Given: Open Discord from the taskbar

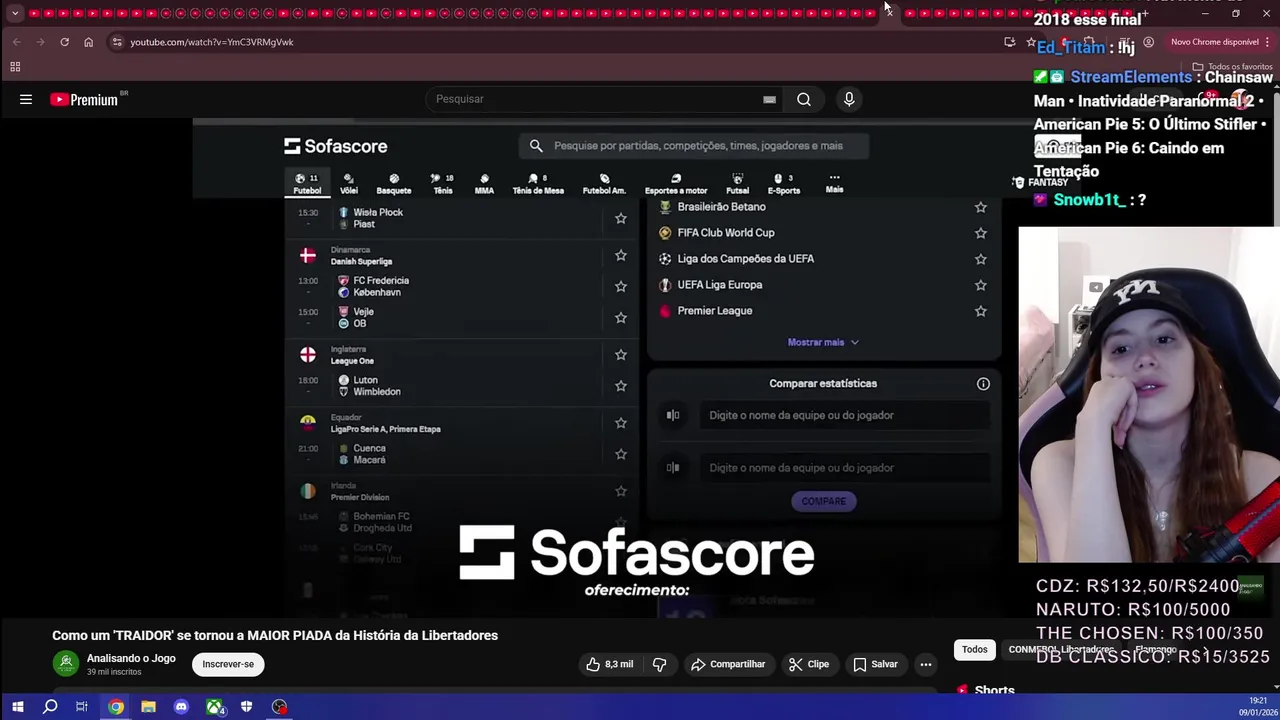Looking at the screenshot, I should pos(181,707).
